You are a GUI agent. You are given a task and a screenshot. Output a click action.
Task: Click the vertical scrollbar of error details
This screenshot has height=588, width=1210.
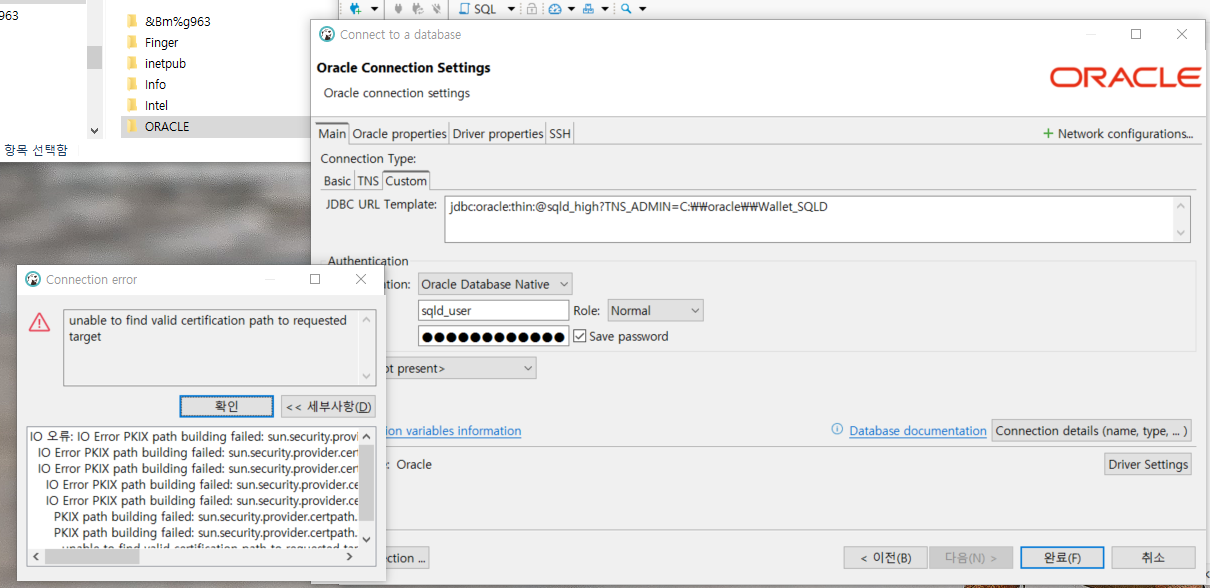point(366,488)
